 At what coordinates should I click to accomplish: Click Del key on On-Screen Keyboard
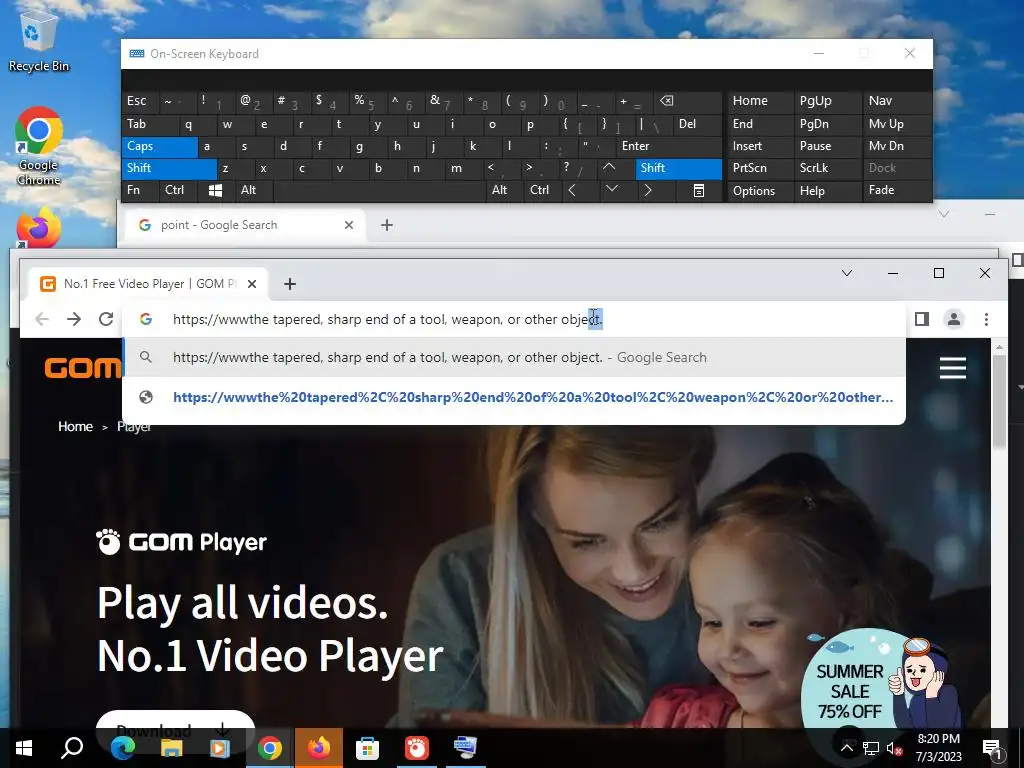697,124
